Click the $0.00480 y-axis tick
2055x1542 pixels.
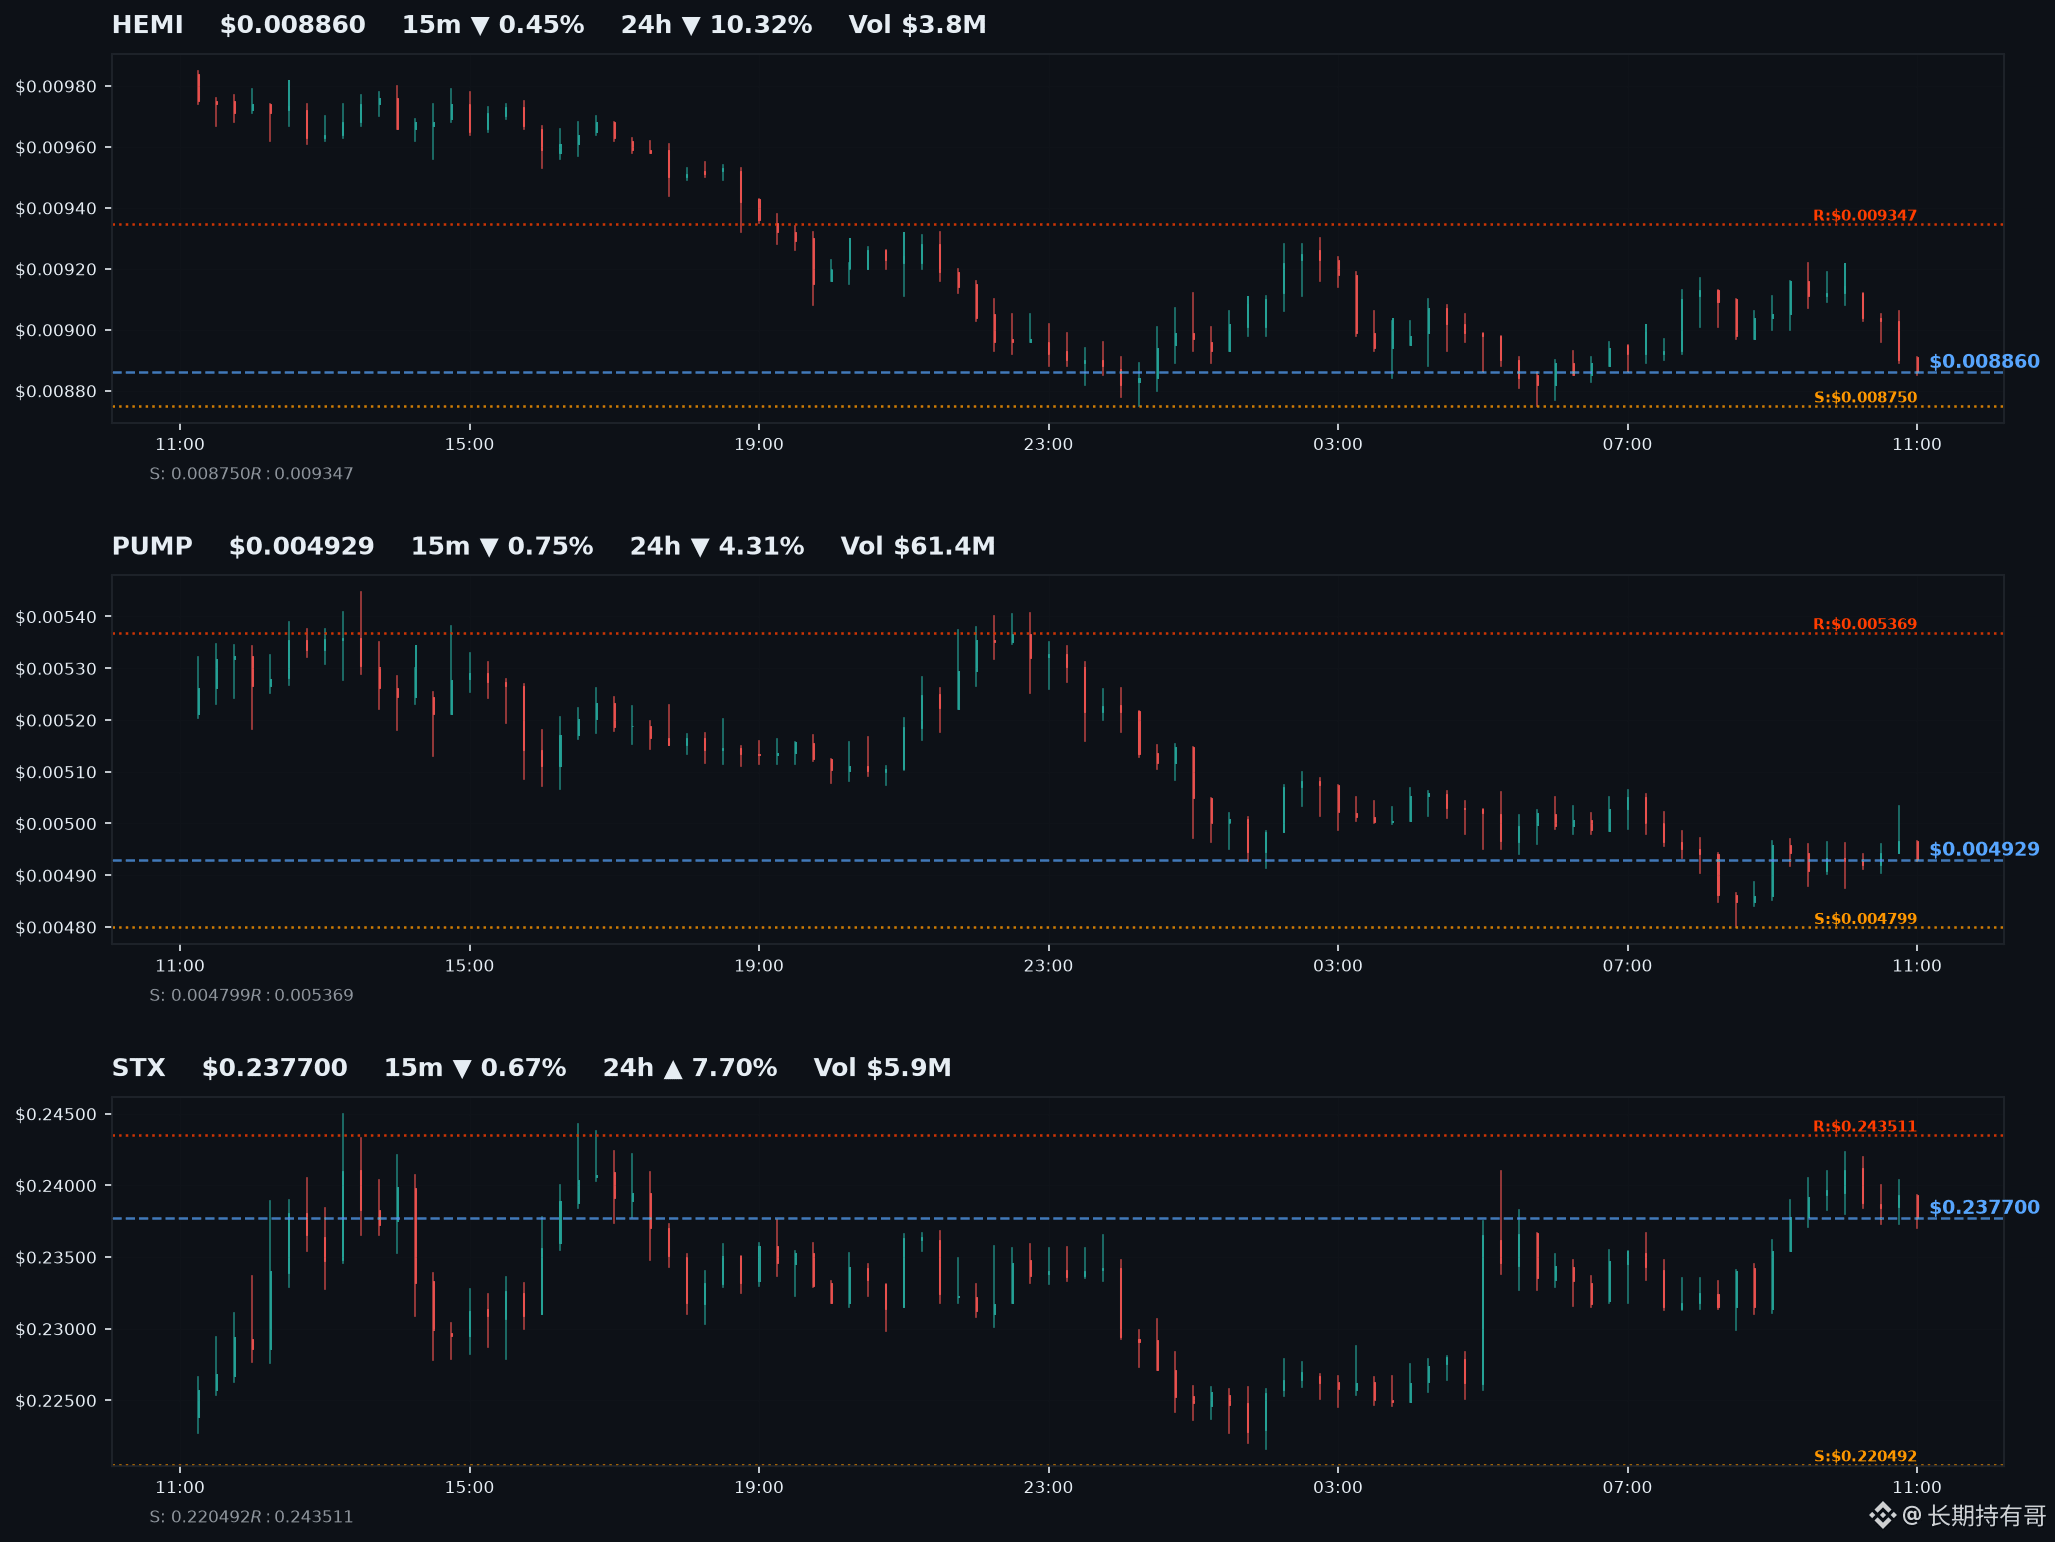coord(56,928)
